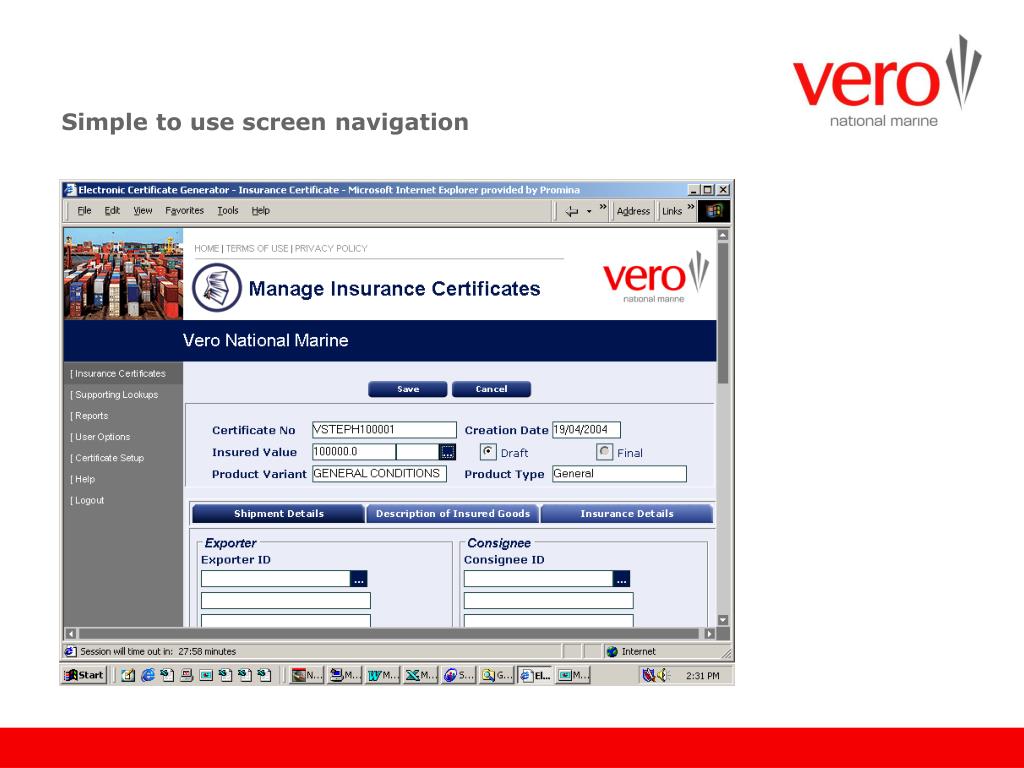Open Insurance Certificates in the sidebar
The image size is (1024, 768).
click(118, 374)
